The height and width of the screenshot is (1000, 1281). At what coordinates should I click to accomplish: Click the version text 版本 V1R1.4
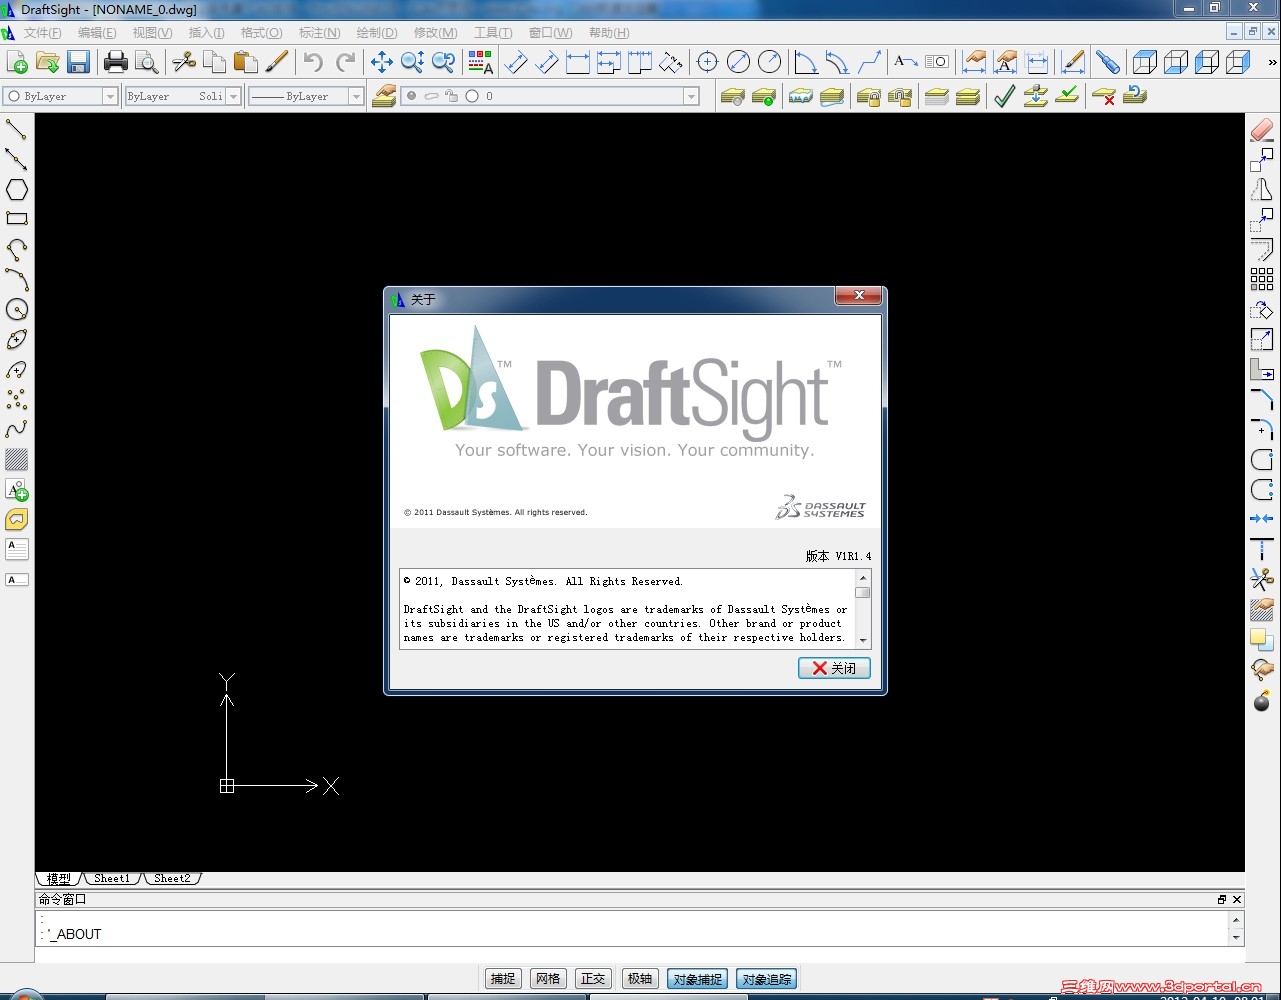[838, 556]
